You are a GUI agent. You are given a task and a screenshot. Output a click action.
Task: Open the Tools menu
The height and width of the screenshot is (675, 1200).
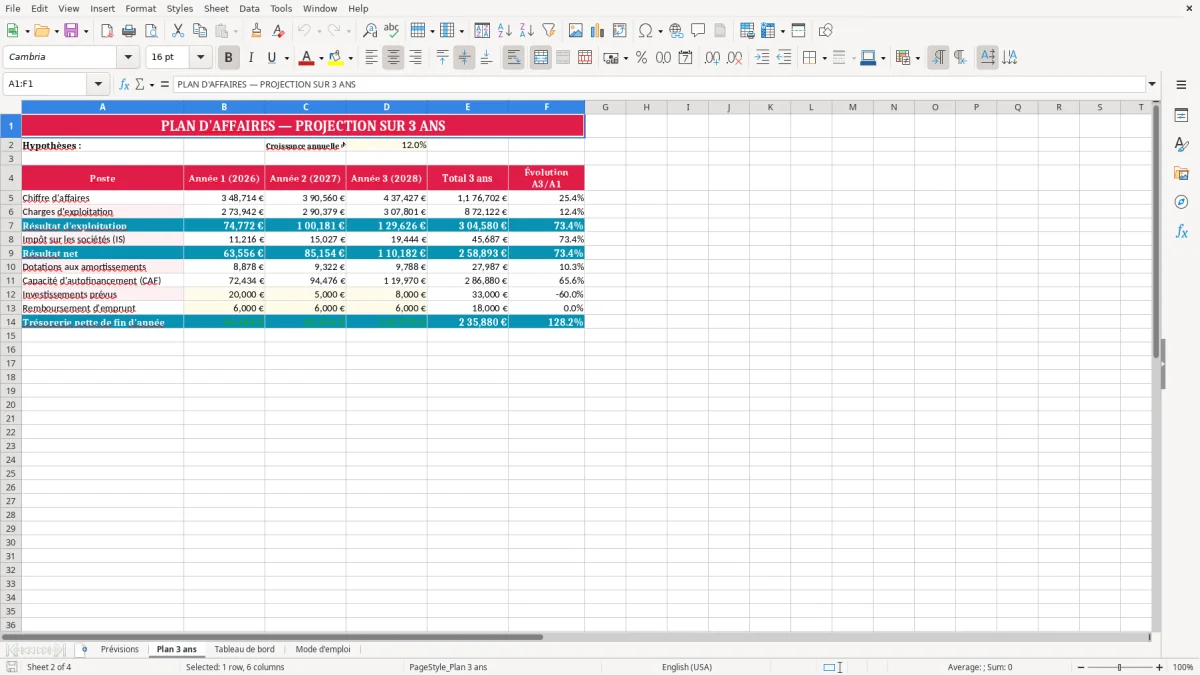281,8
